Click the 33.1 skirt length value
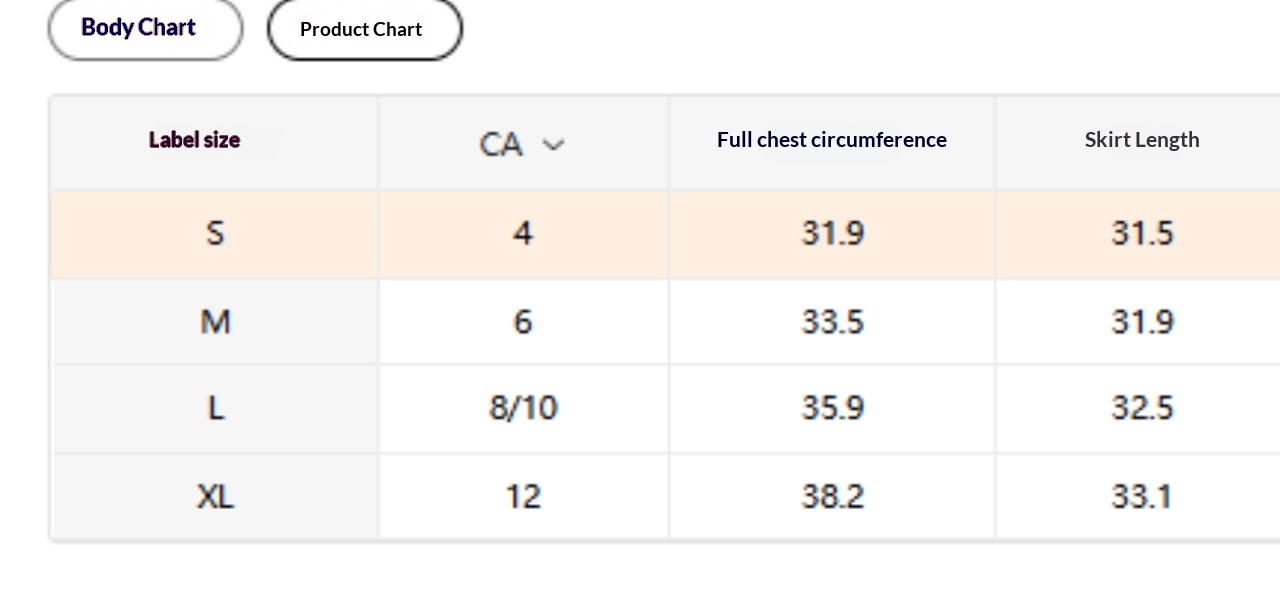The width and height of the screenshot is (1280, 600). (1141, 496)
